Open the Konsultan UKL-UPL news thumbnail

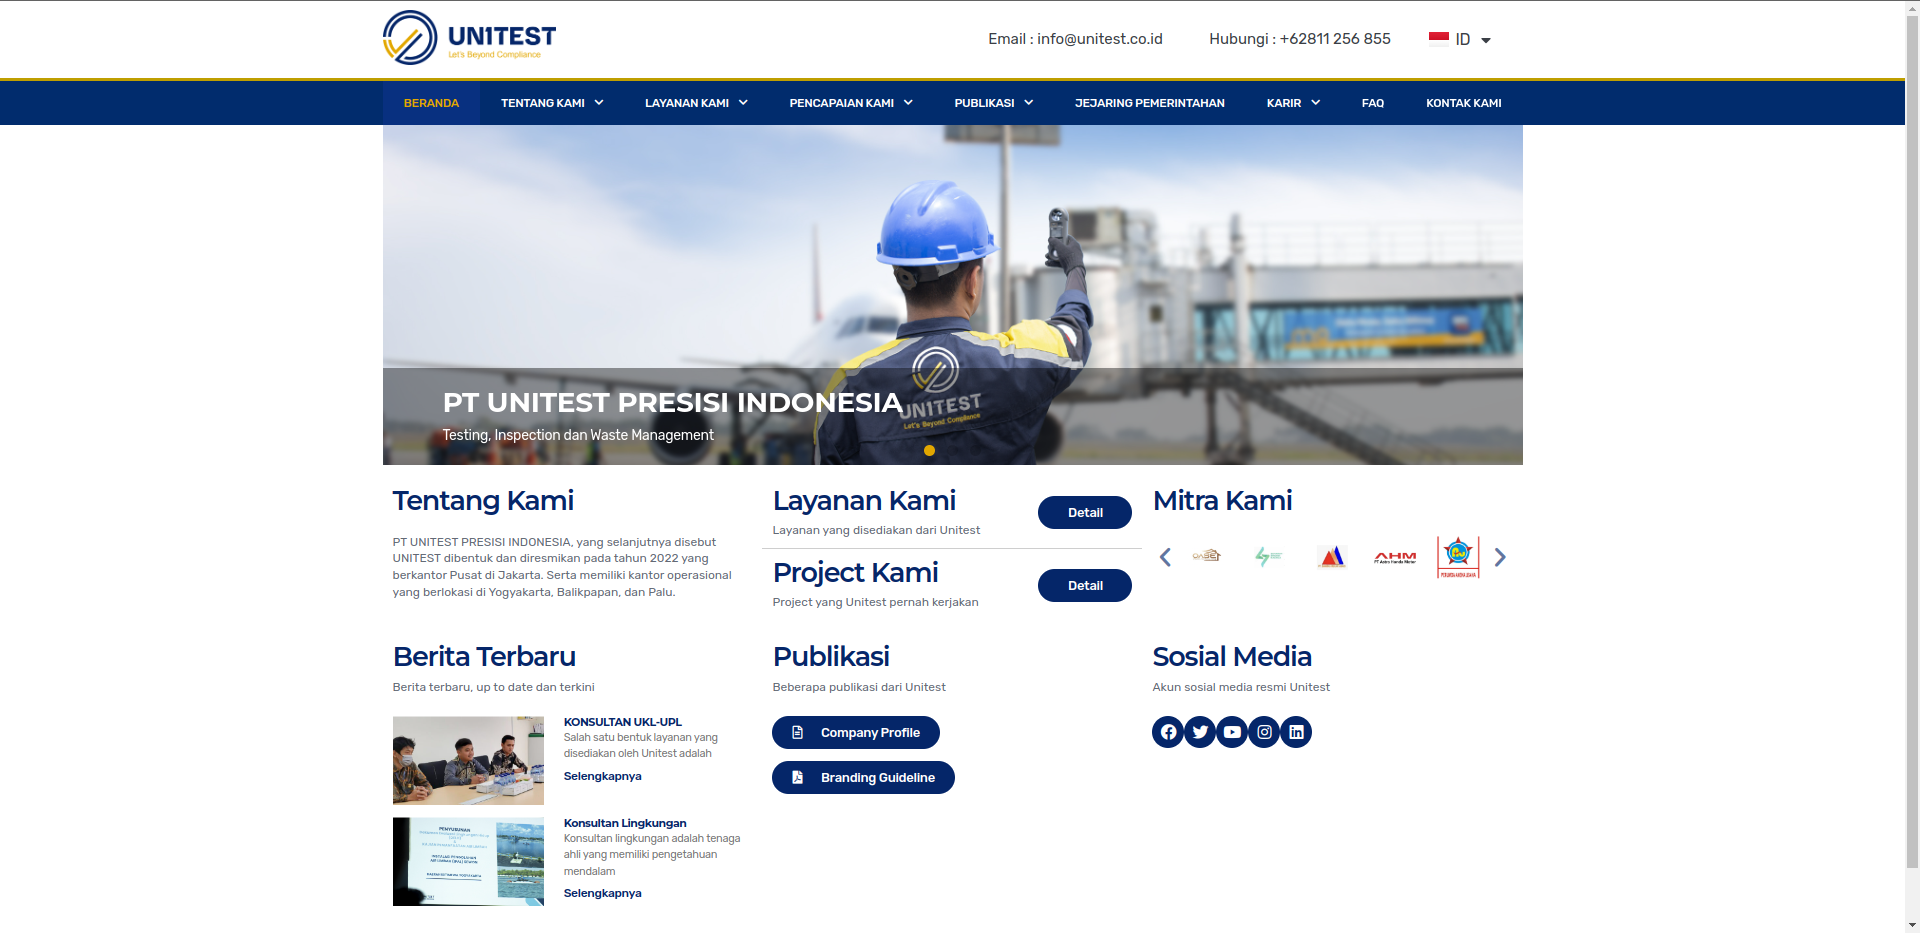468,760
